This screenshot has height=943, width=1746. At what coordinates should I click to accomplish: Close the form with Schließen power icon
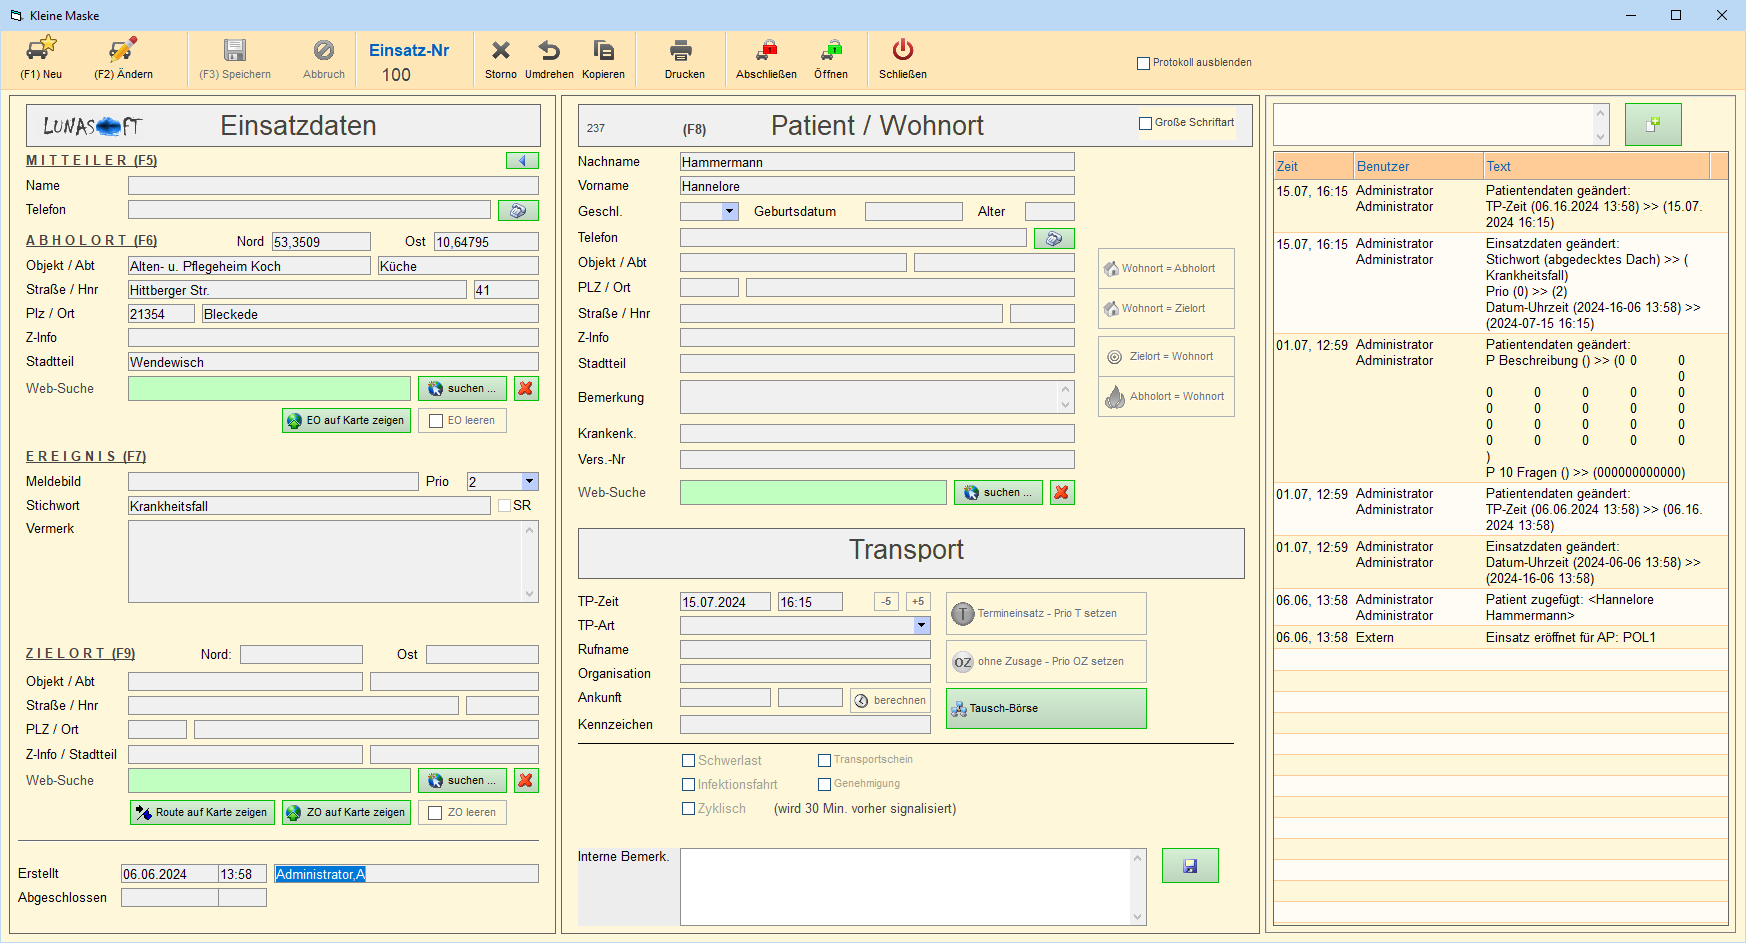pyautogui.click(x=902, y=50)
